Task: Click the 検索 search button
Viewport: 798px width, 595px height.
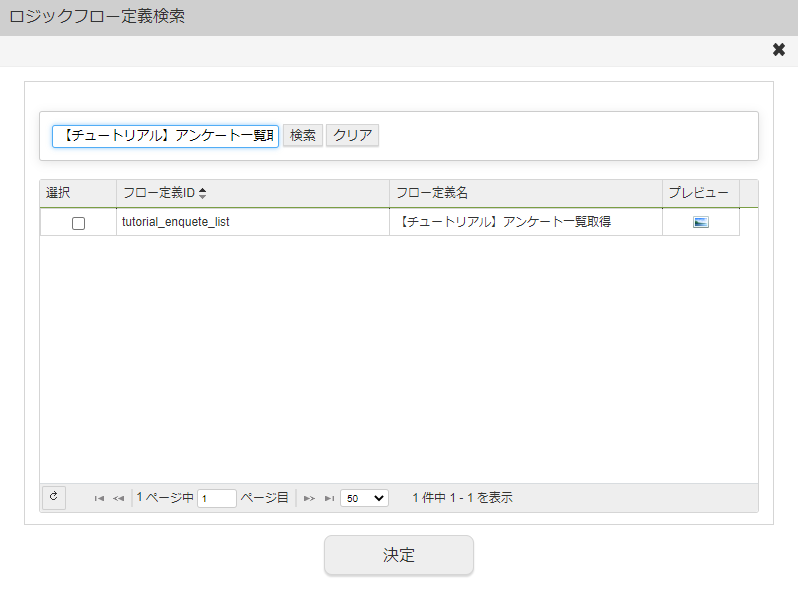Action: (x=303, y=135)
